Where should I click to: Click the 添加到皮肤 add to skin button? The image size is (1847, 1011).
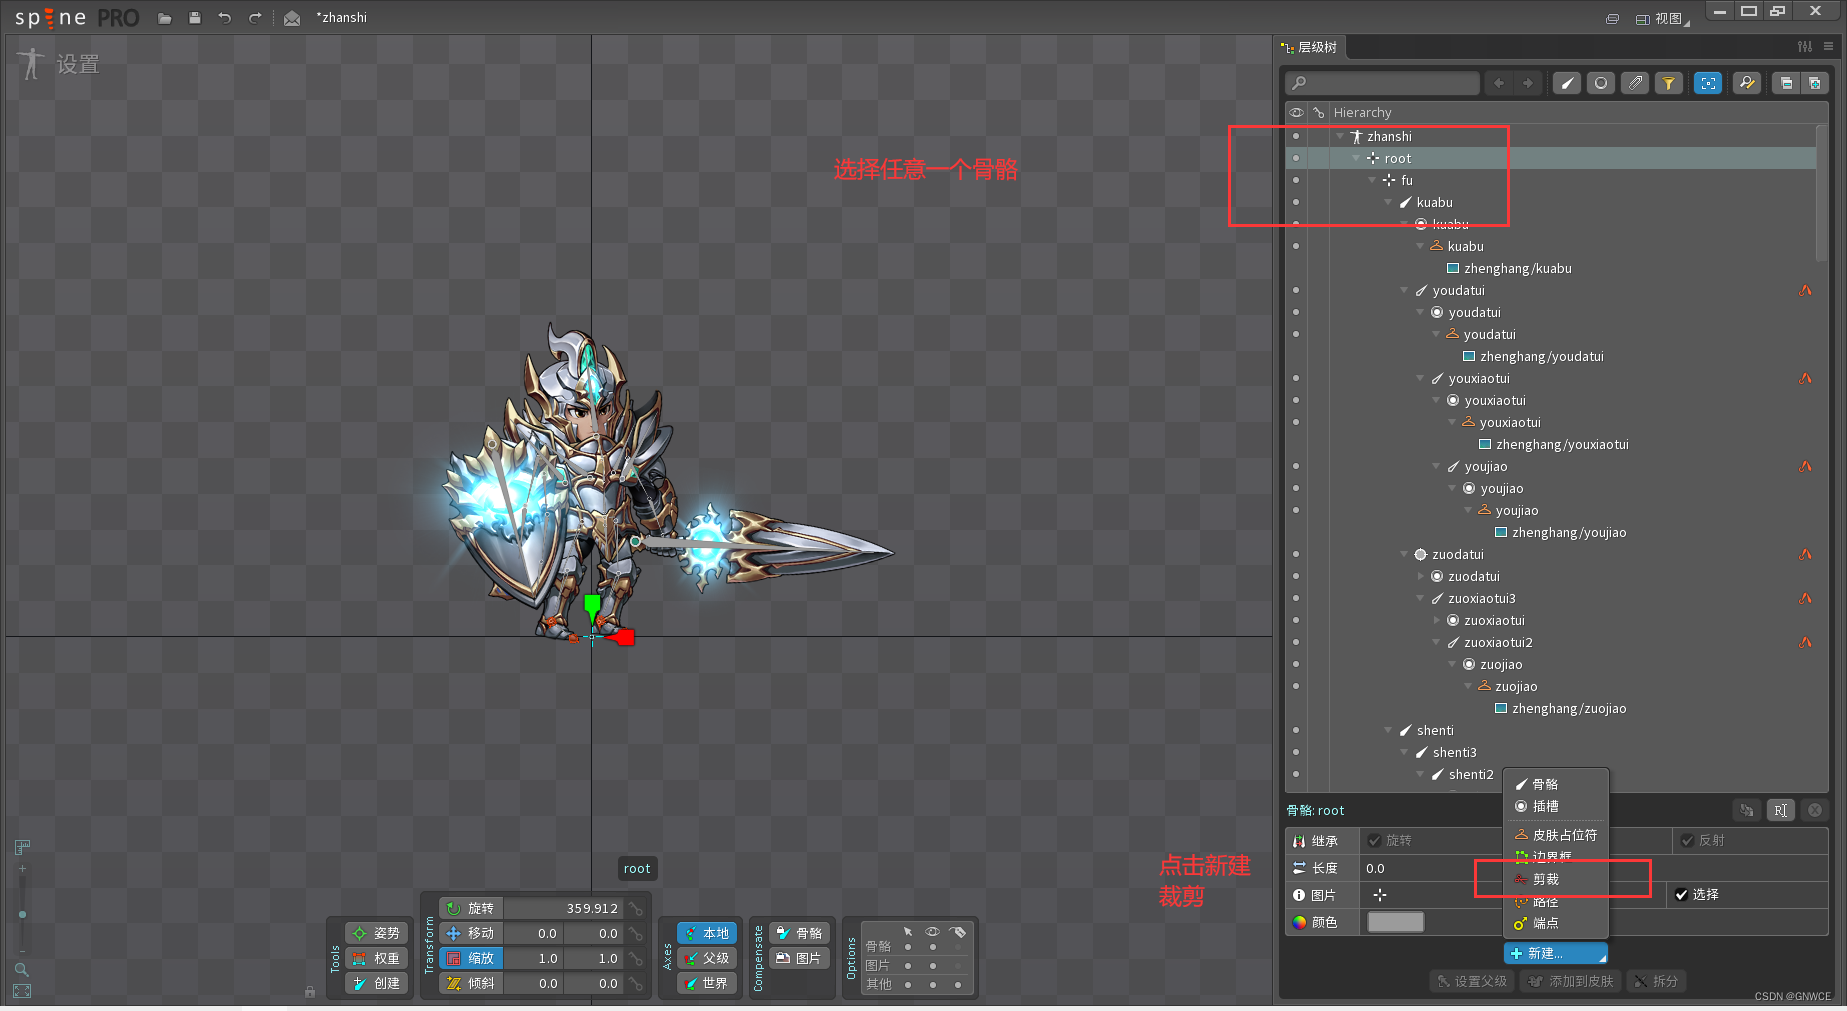coord(1571,981)
